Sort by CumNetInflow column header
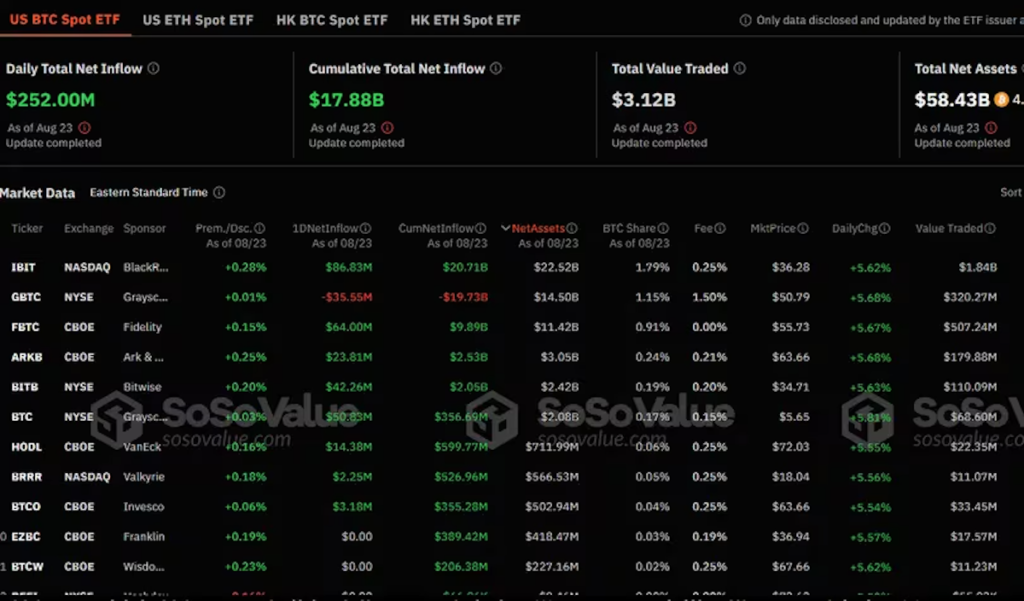The height and width of the screenshot is (601, 1024). 436,228
